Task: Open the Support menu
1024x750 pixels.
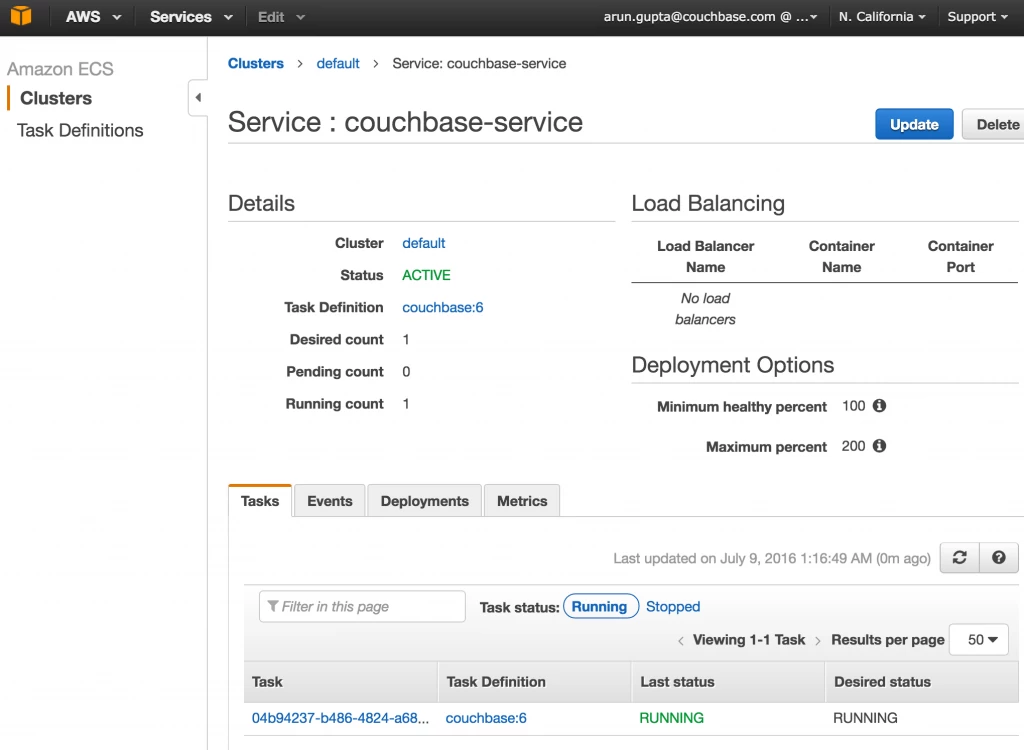Action: pos(978,17)
